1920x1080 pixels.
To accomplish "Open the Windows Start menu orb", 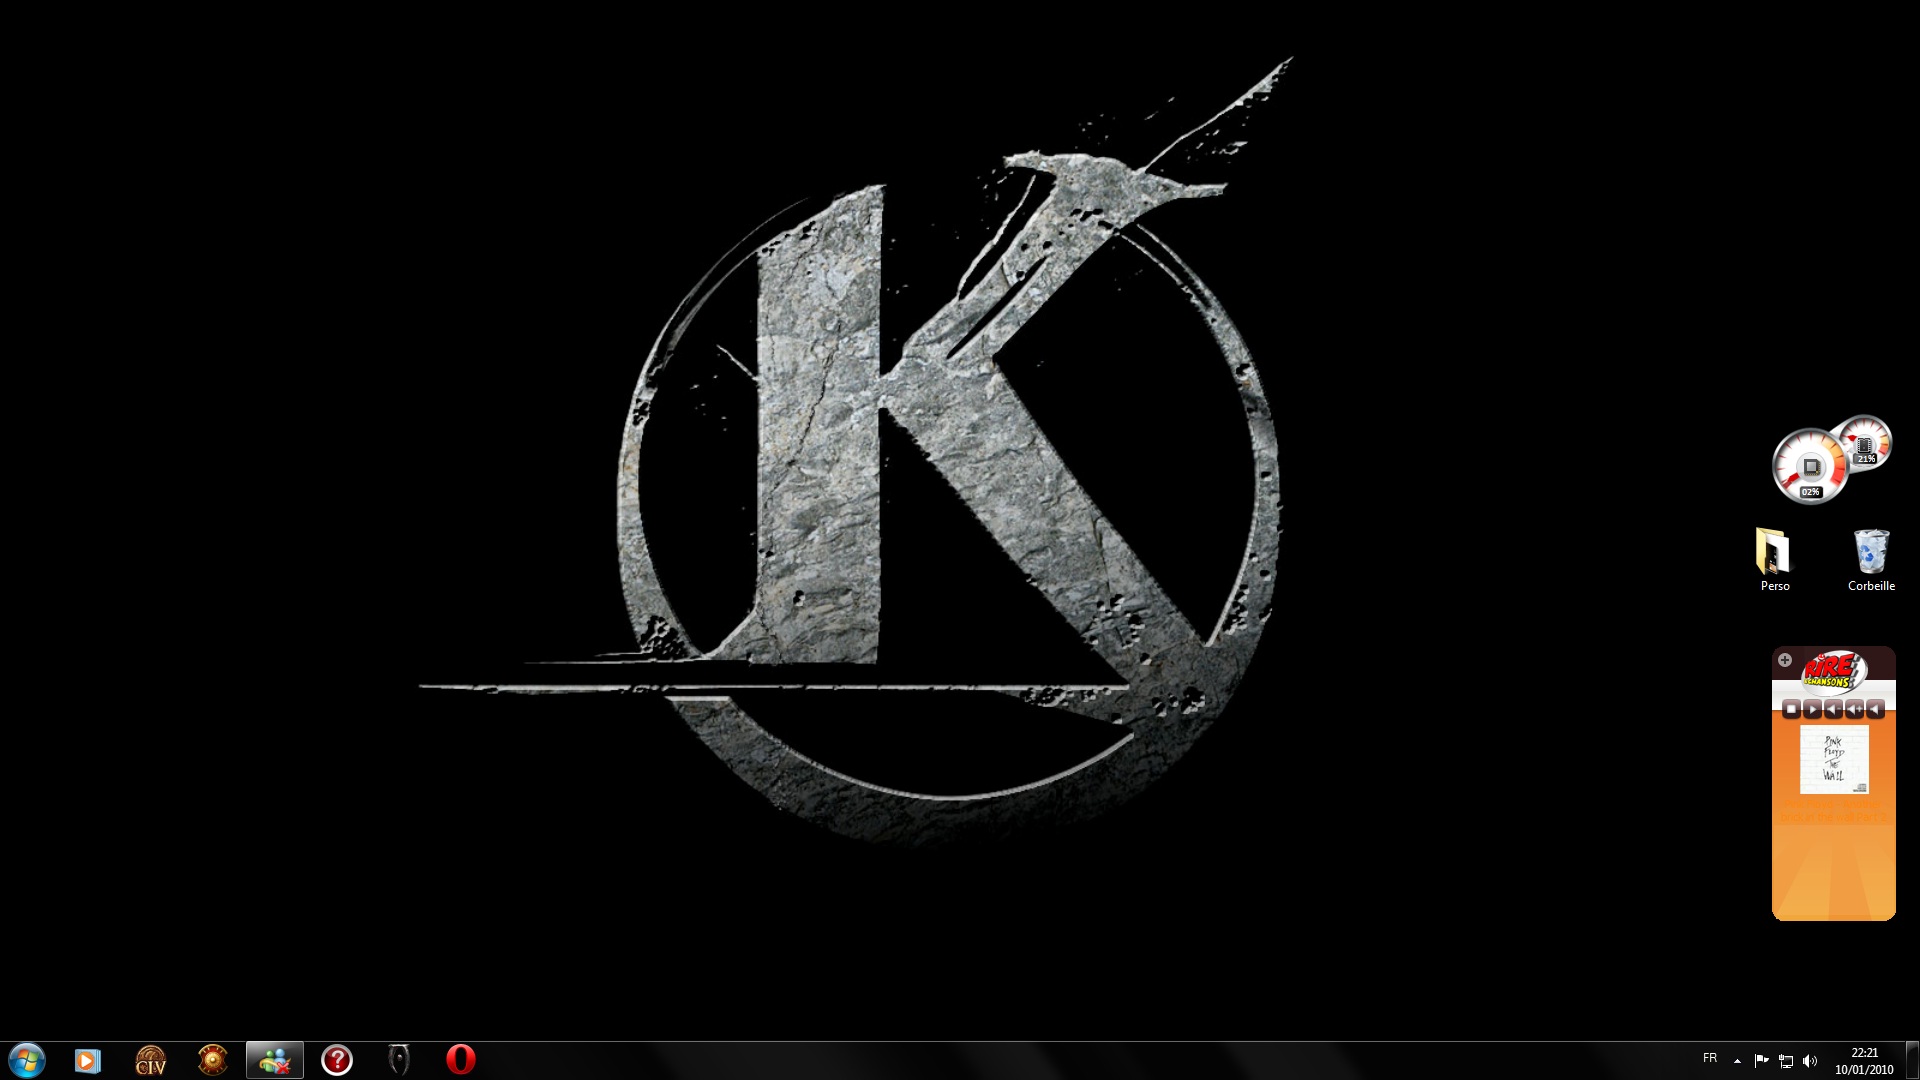I will click(x=26, y=1060).
